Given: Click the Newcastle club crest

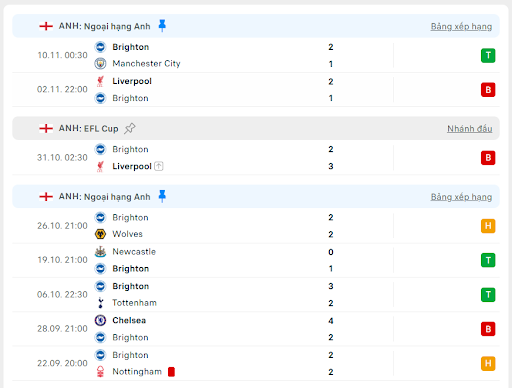Looking at the screenshot, I should pos(100,252).
